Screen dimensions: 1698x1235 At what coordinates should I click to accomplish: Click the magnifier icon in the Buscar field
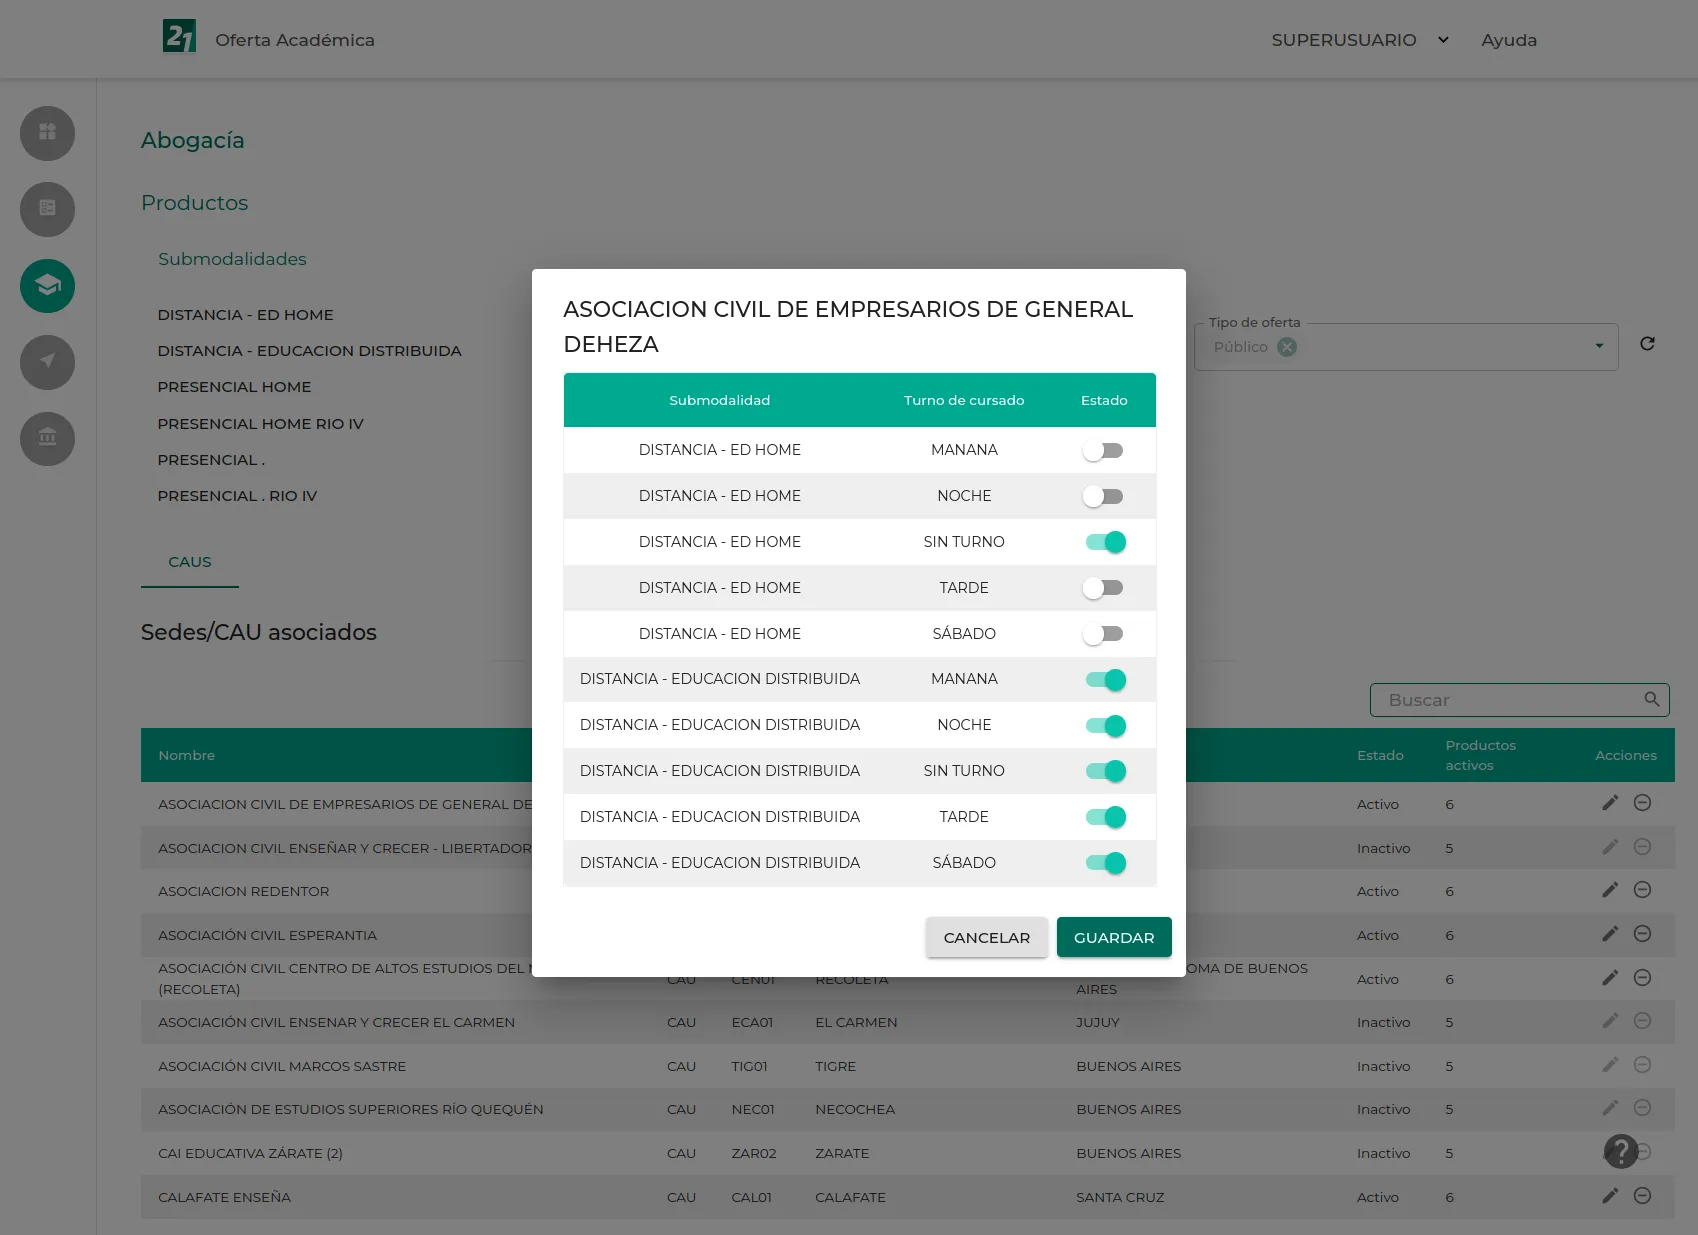1650,700
